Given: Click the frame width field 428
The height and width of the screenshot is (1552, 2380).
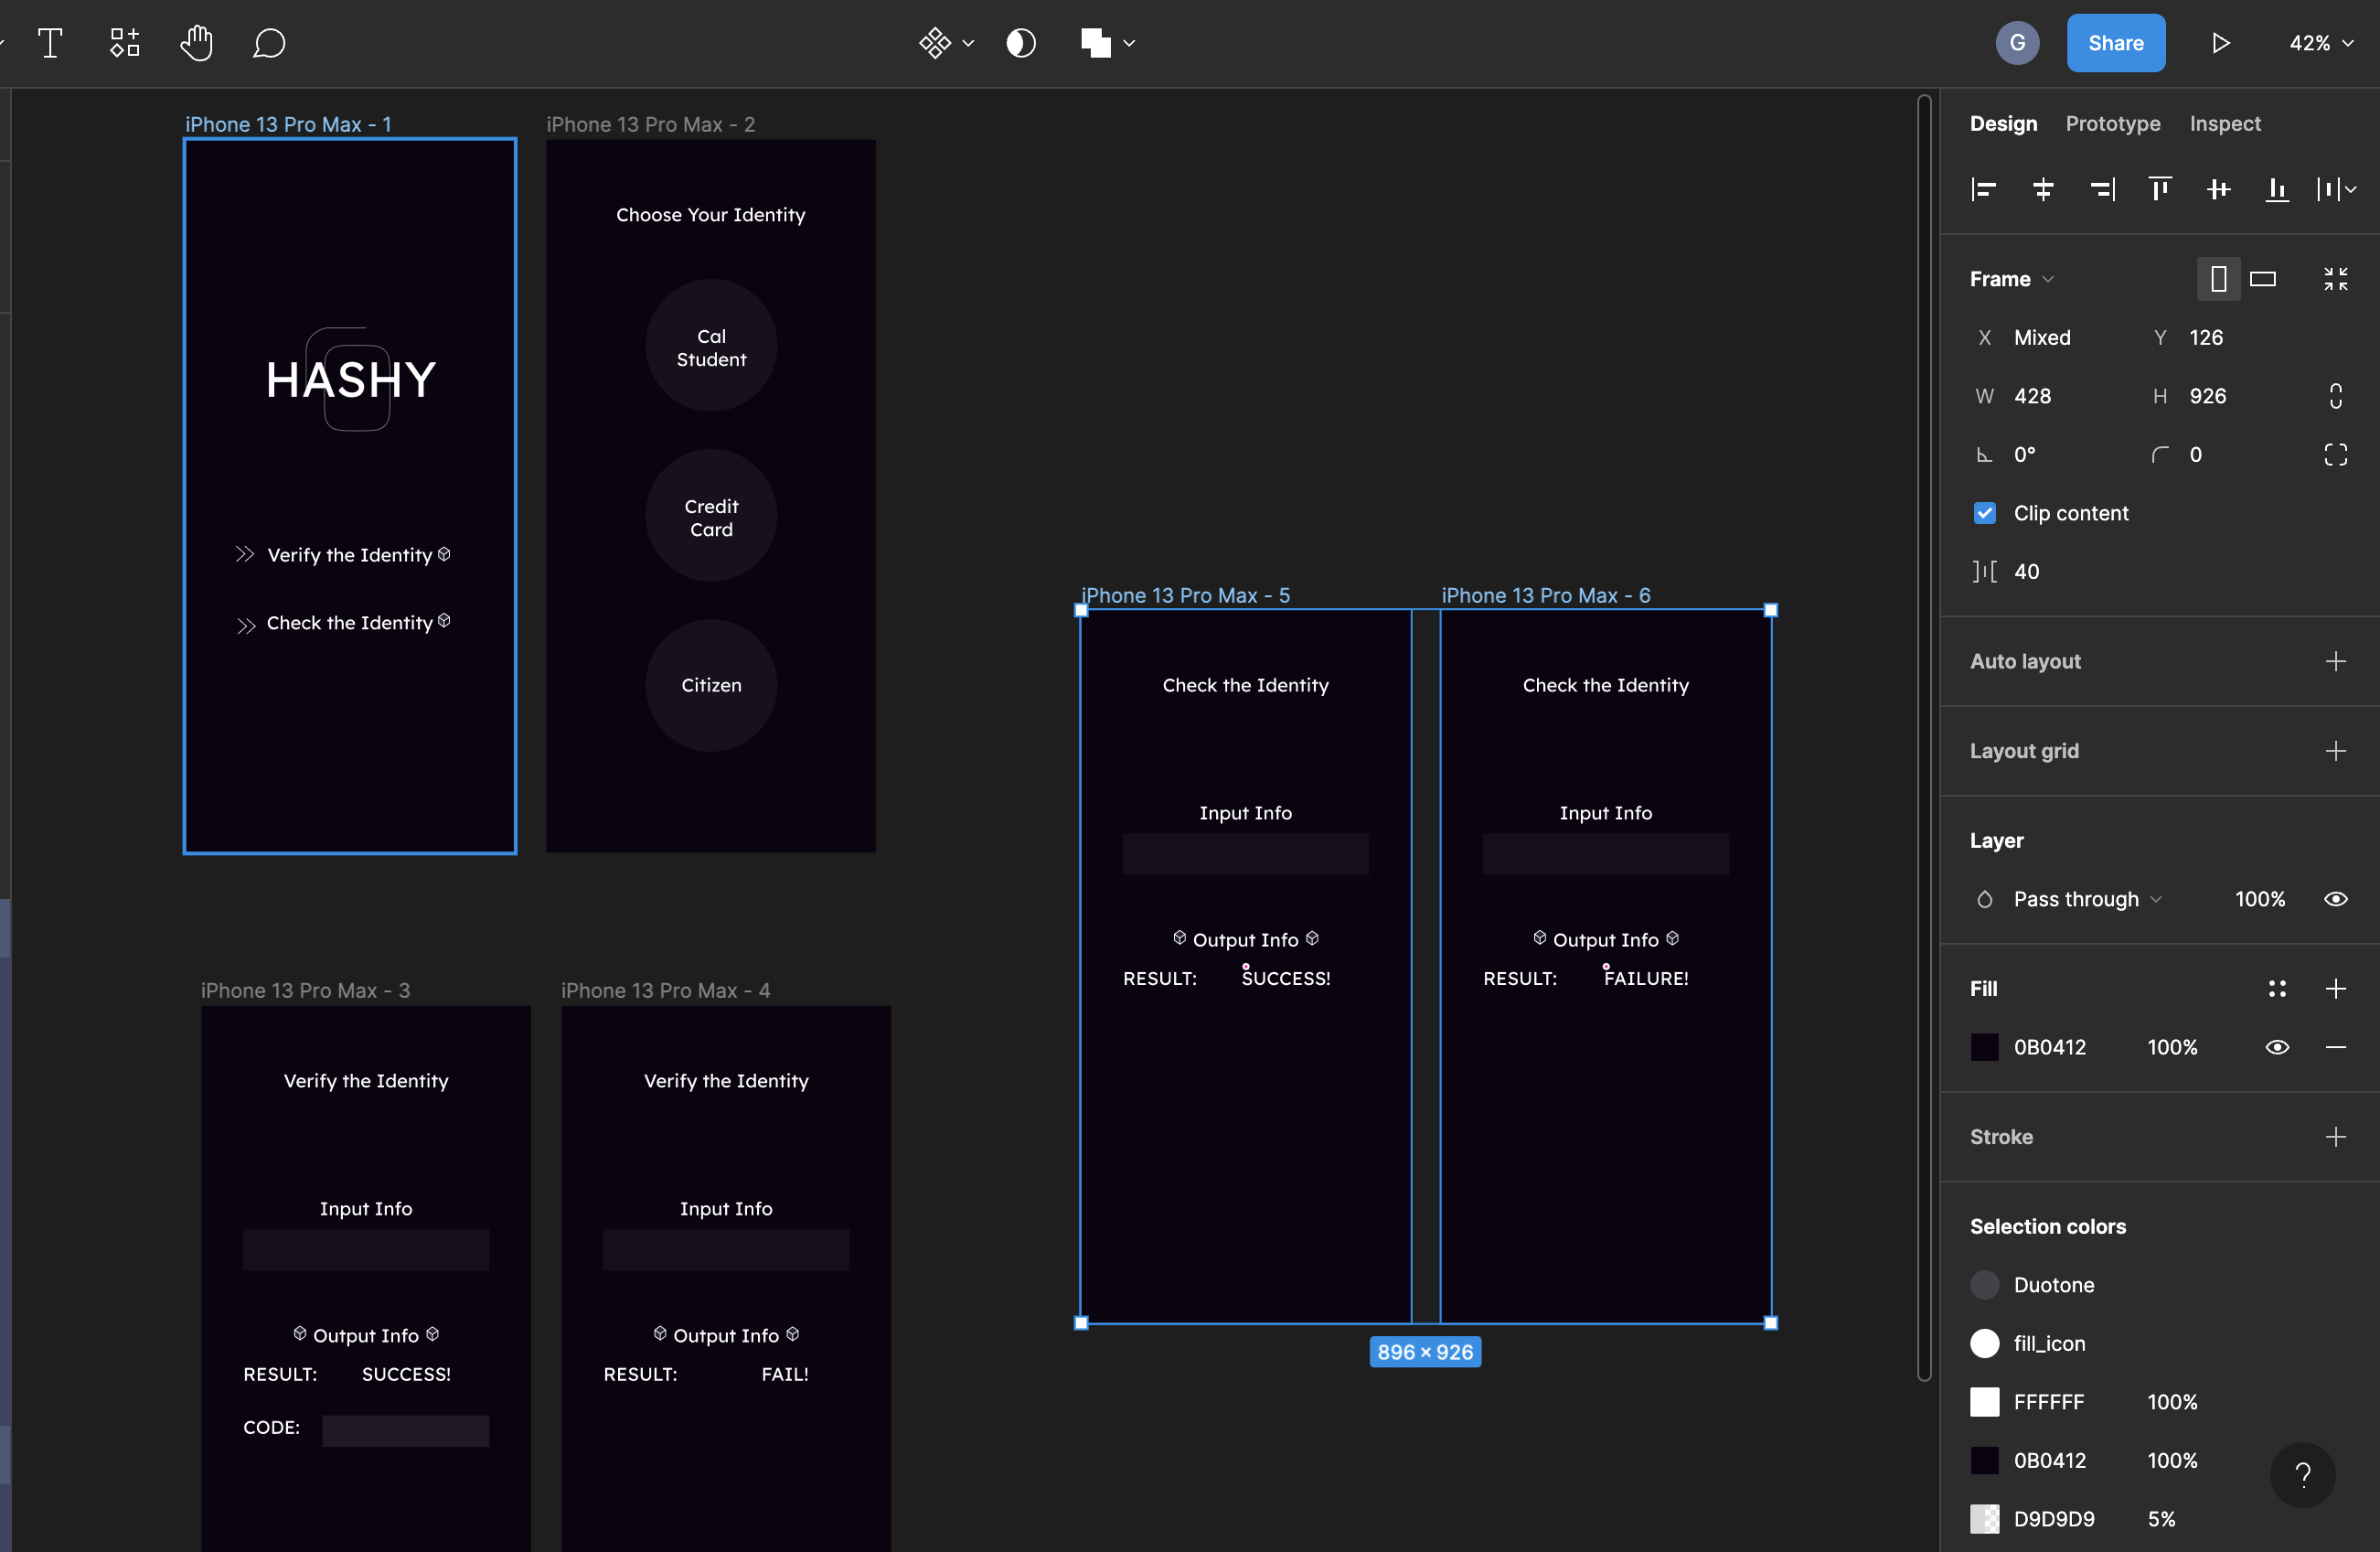Looking at the screenshot, I should pyautogui.click(x=2033, y=396).
